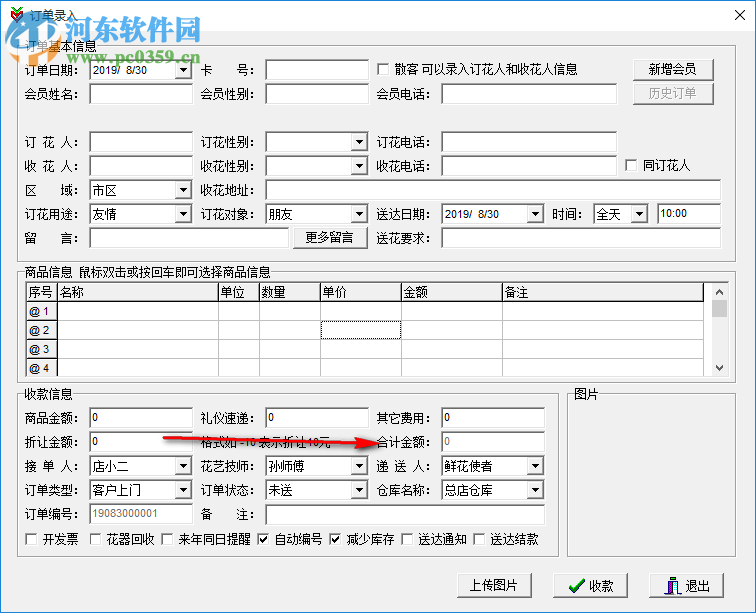
Task: Click the 订花人 name field
Action: [x=141, y=142]
